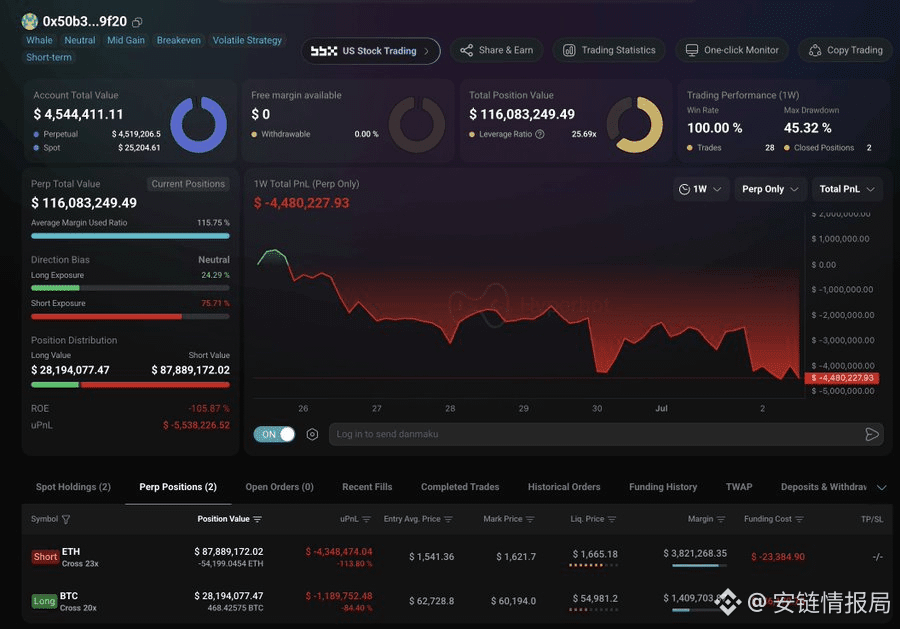Click the Neutral tag
Viewport: 900px width, 629px height.
[80, 40]
